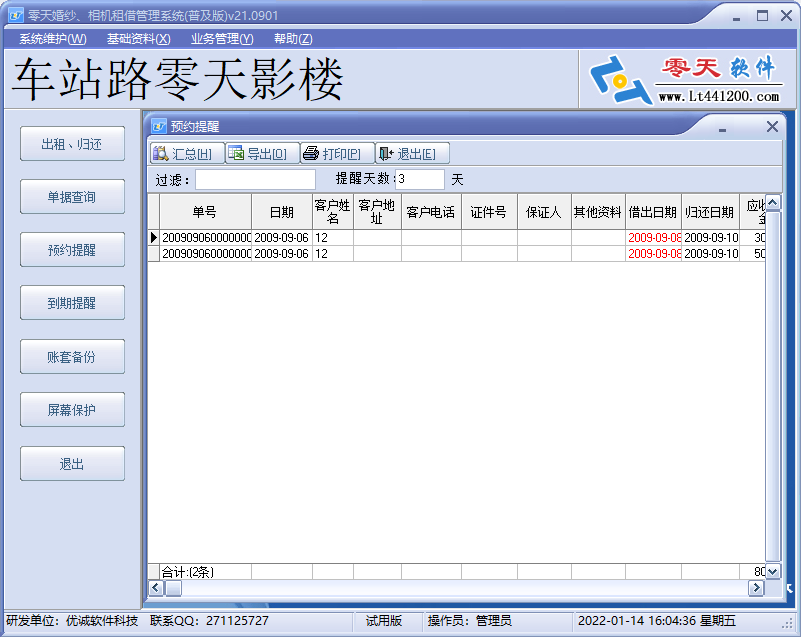Click the 过滤 filter input field

click(x=255, y=179)
